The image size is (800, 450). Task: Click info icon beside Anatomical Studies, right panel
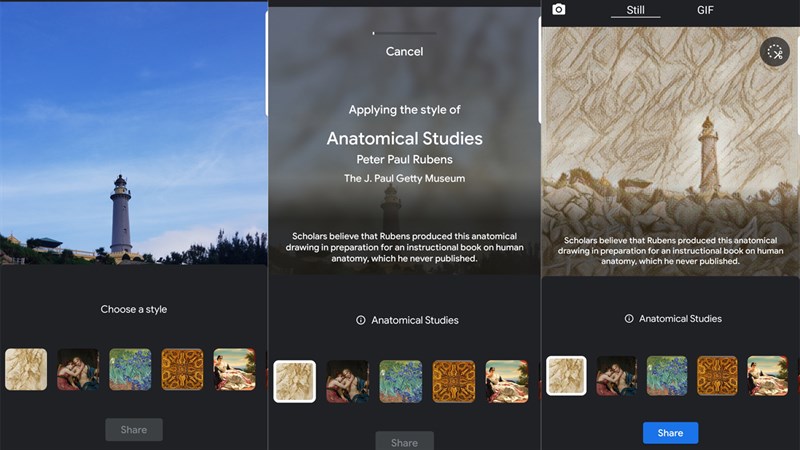tap(629, 318)
